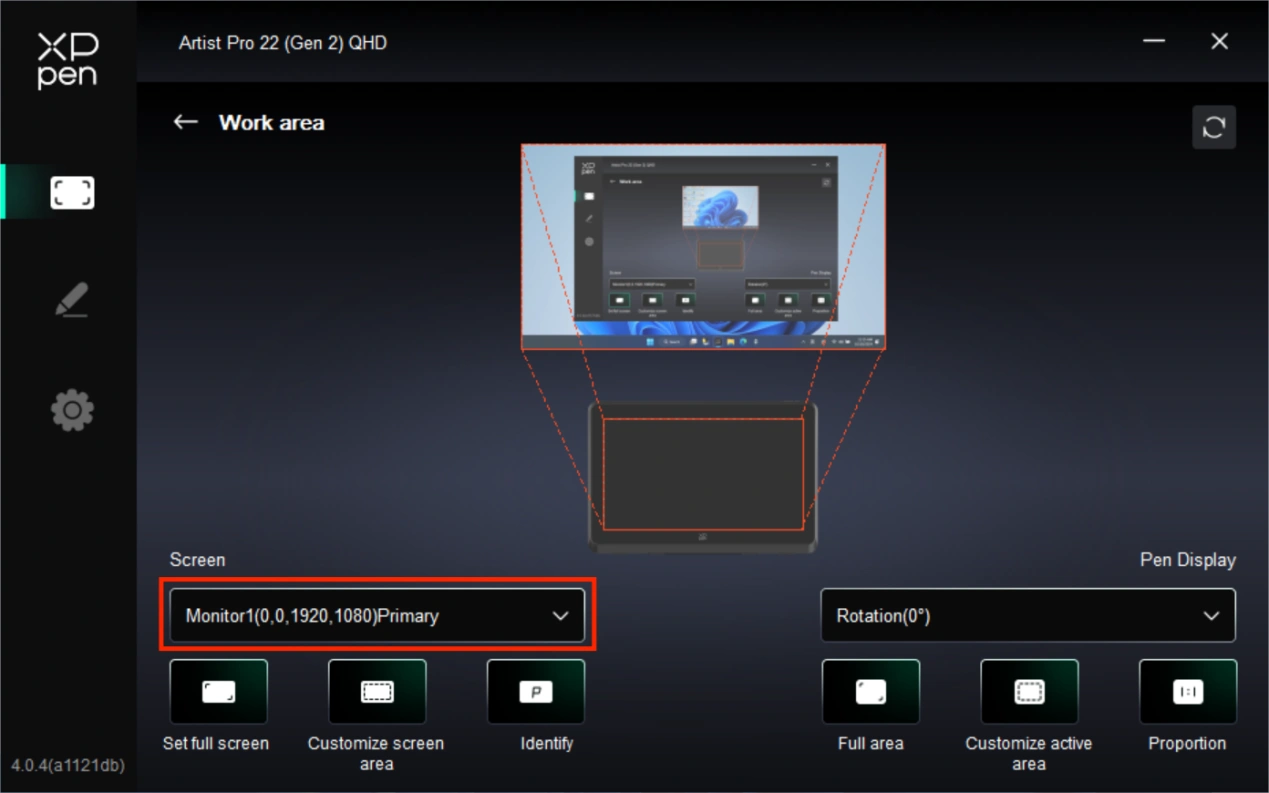Click the Artist Pro 22 device name
The image size is (1269, 793).
click(283, 43)
